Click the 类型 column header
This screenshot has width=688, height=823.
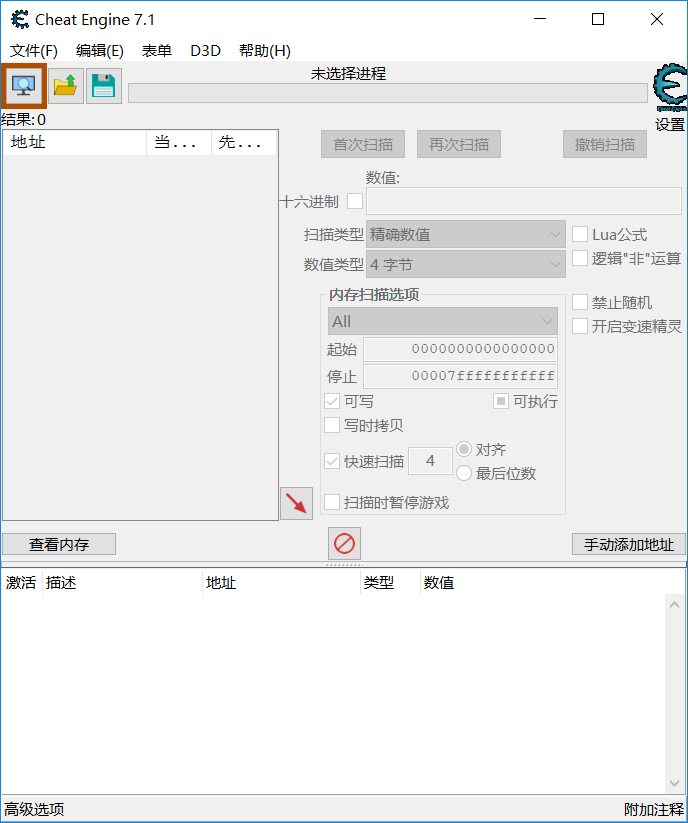pos(390,583)
